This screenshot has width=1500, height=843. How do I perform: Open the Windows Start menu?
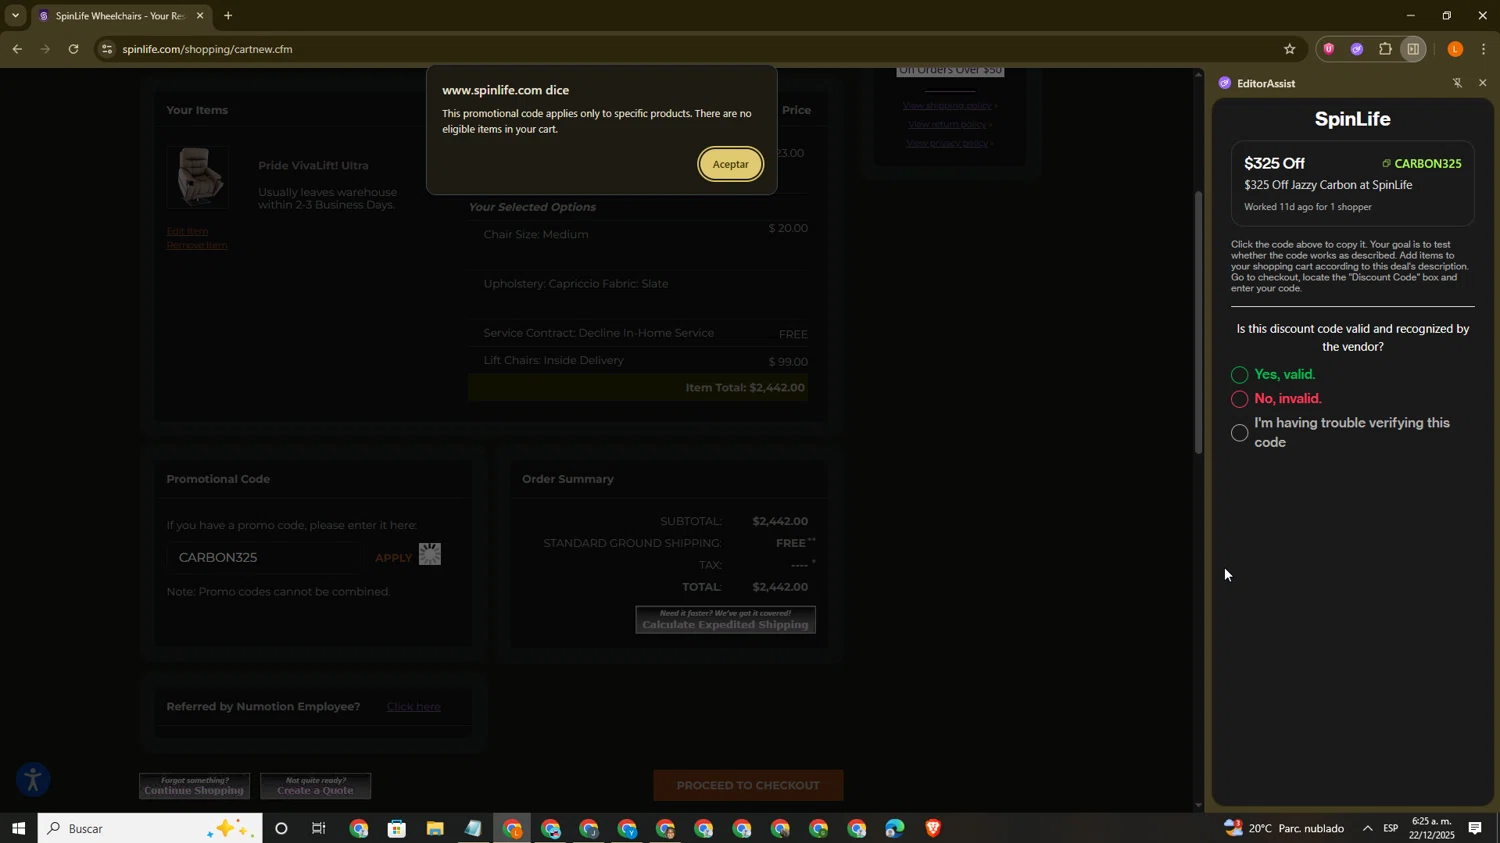(x=18, y=828)
